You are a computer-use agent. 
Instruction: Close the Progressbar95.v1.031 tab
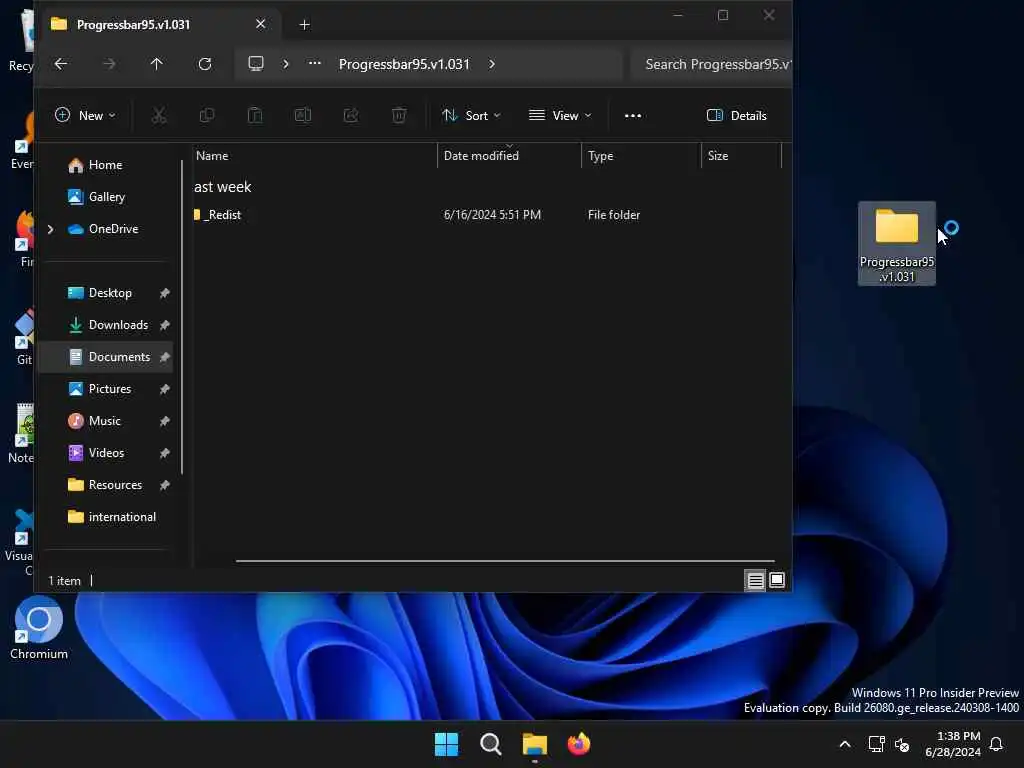[261, 24]
